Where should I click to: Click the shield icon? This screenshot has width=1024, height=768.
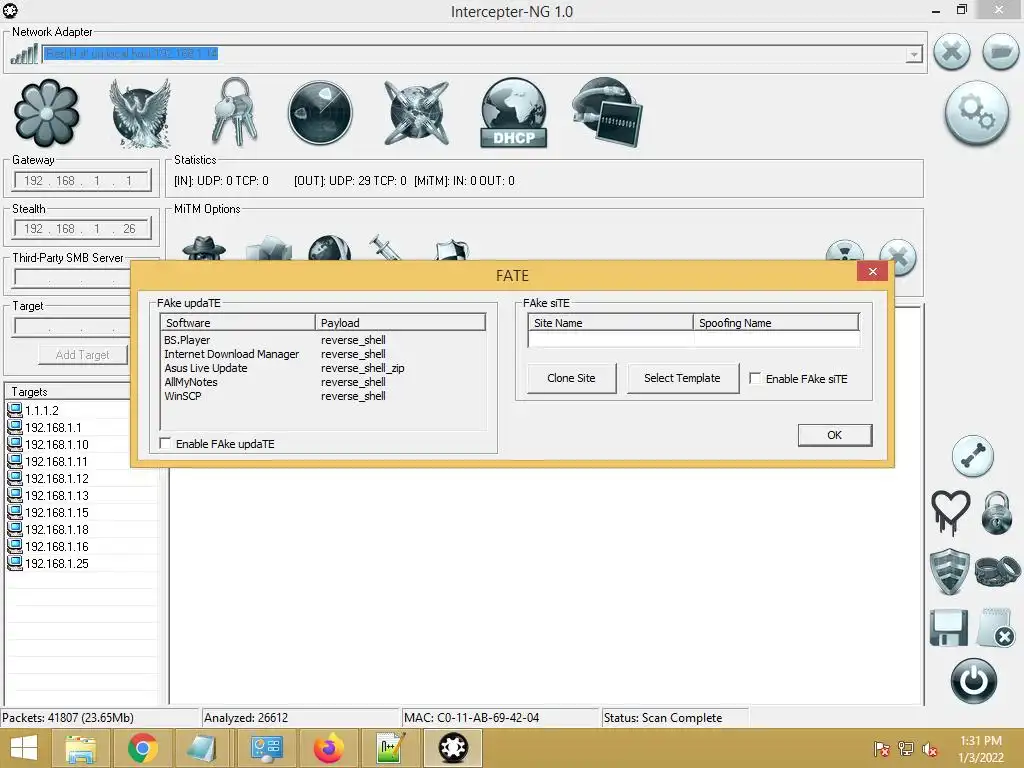tap(950, 571)
